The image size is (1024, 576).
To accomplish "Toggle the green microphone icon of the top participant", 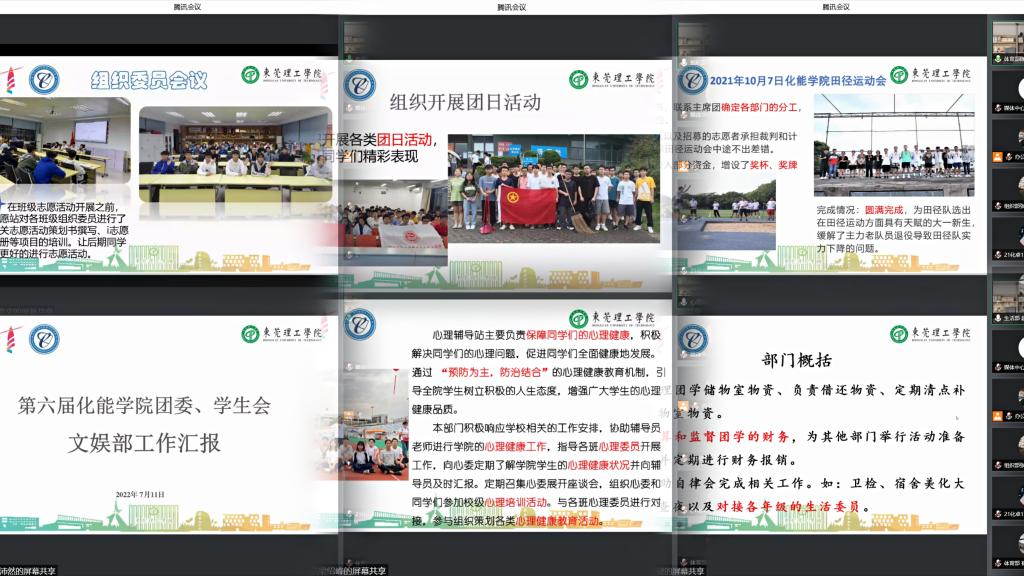I will click(997, 59).
